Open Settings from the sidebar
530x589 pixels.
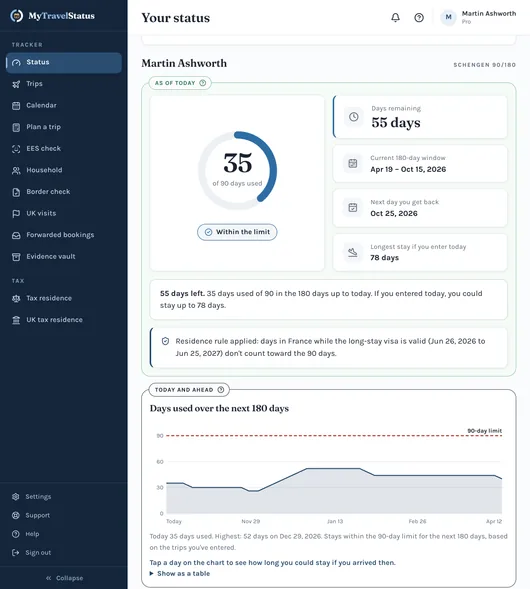click(38, 497)
